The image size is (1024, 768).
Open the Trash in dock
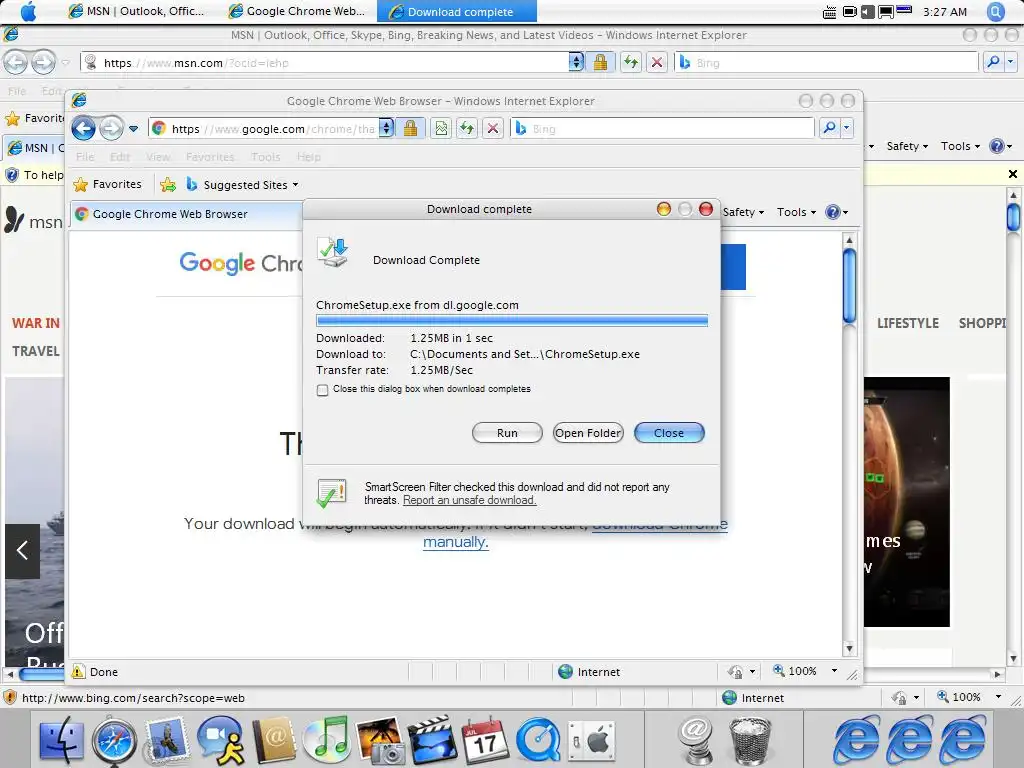750,741
